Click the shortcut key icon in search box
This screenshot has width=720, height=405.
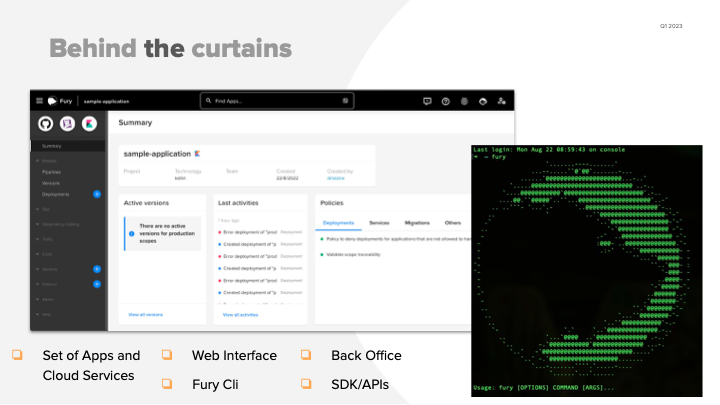(x=345, y=101)
